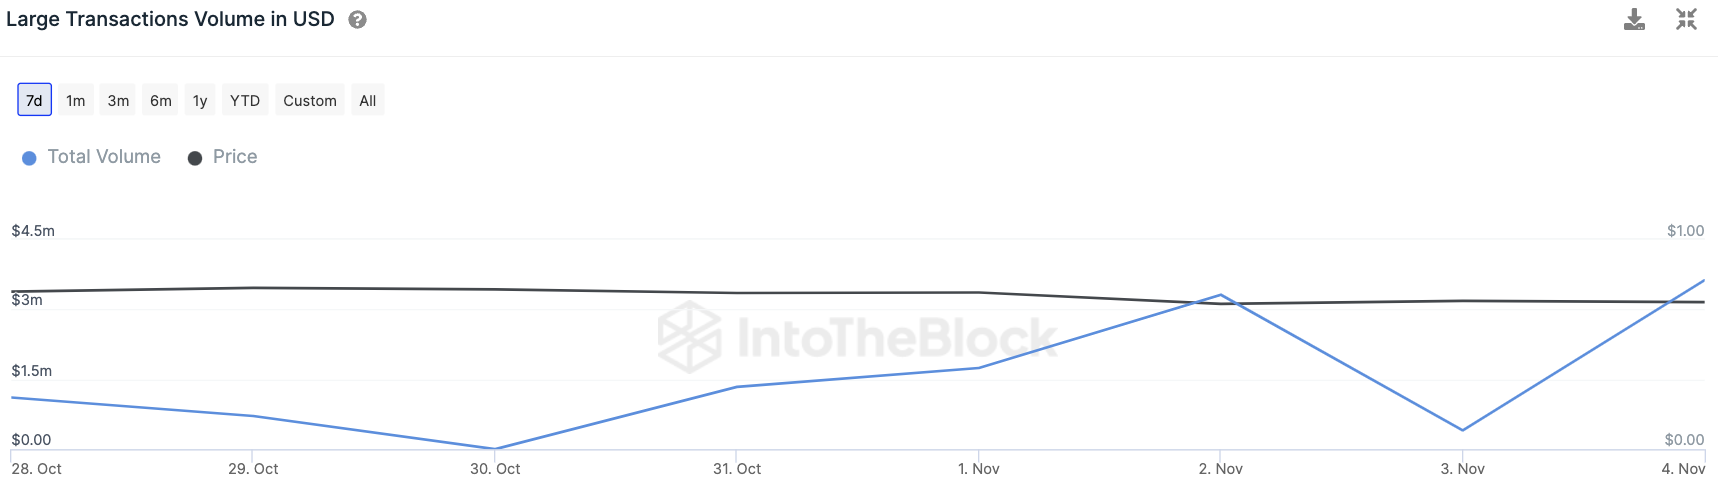Click the volume low point at 30. Oct
This screenshot has height=484, width=1718.
(494, 448)
